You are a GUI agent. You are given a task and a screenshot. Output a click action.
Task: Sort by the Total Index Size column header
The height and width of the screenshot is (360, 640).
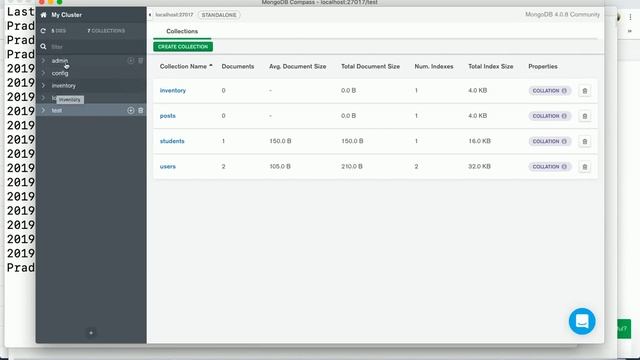[491, 66]
